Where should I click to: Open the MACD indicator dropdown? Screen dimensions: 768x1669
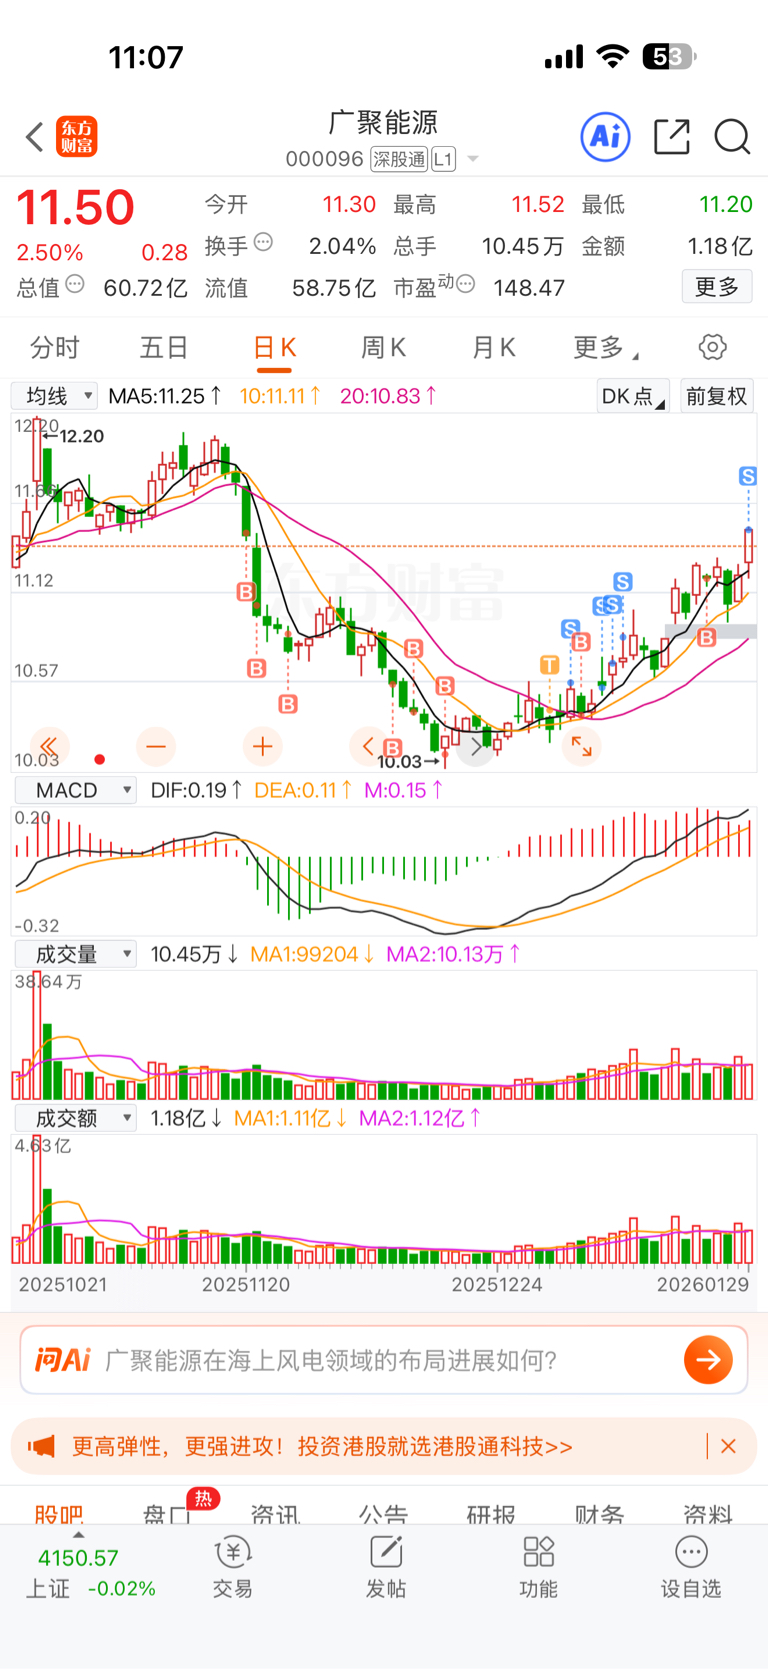click(76, 790)
